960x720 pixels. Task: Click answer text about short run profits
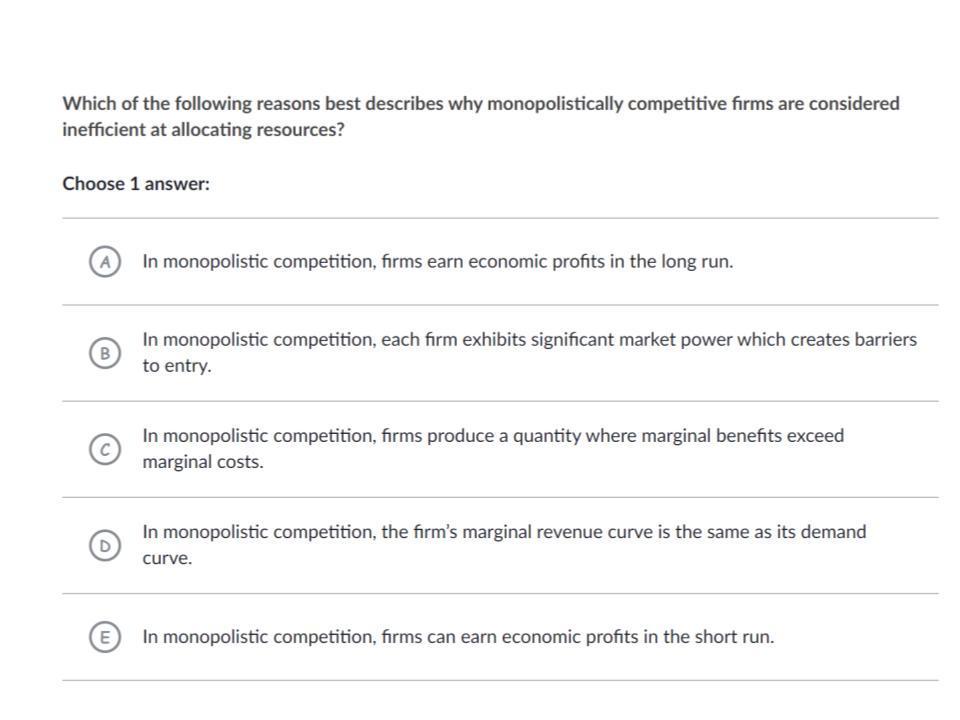click(x=457, y=637)
